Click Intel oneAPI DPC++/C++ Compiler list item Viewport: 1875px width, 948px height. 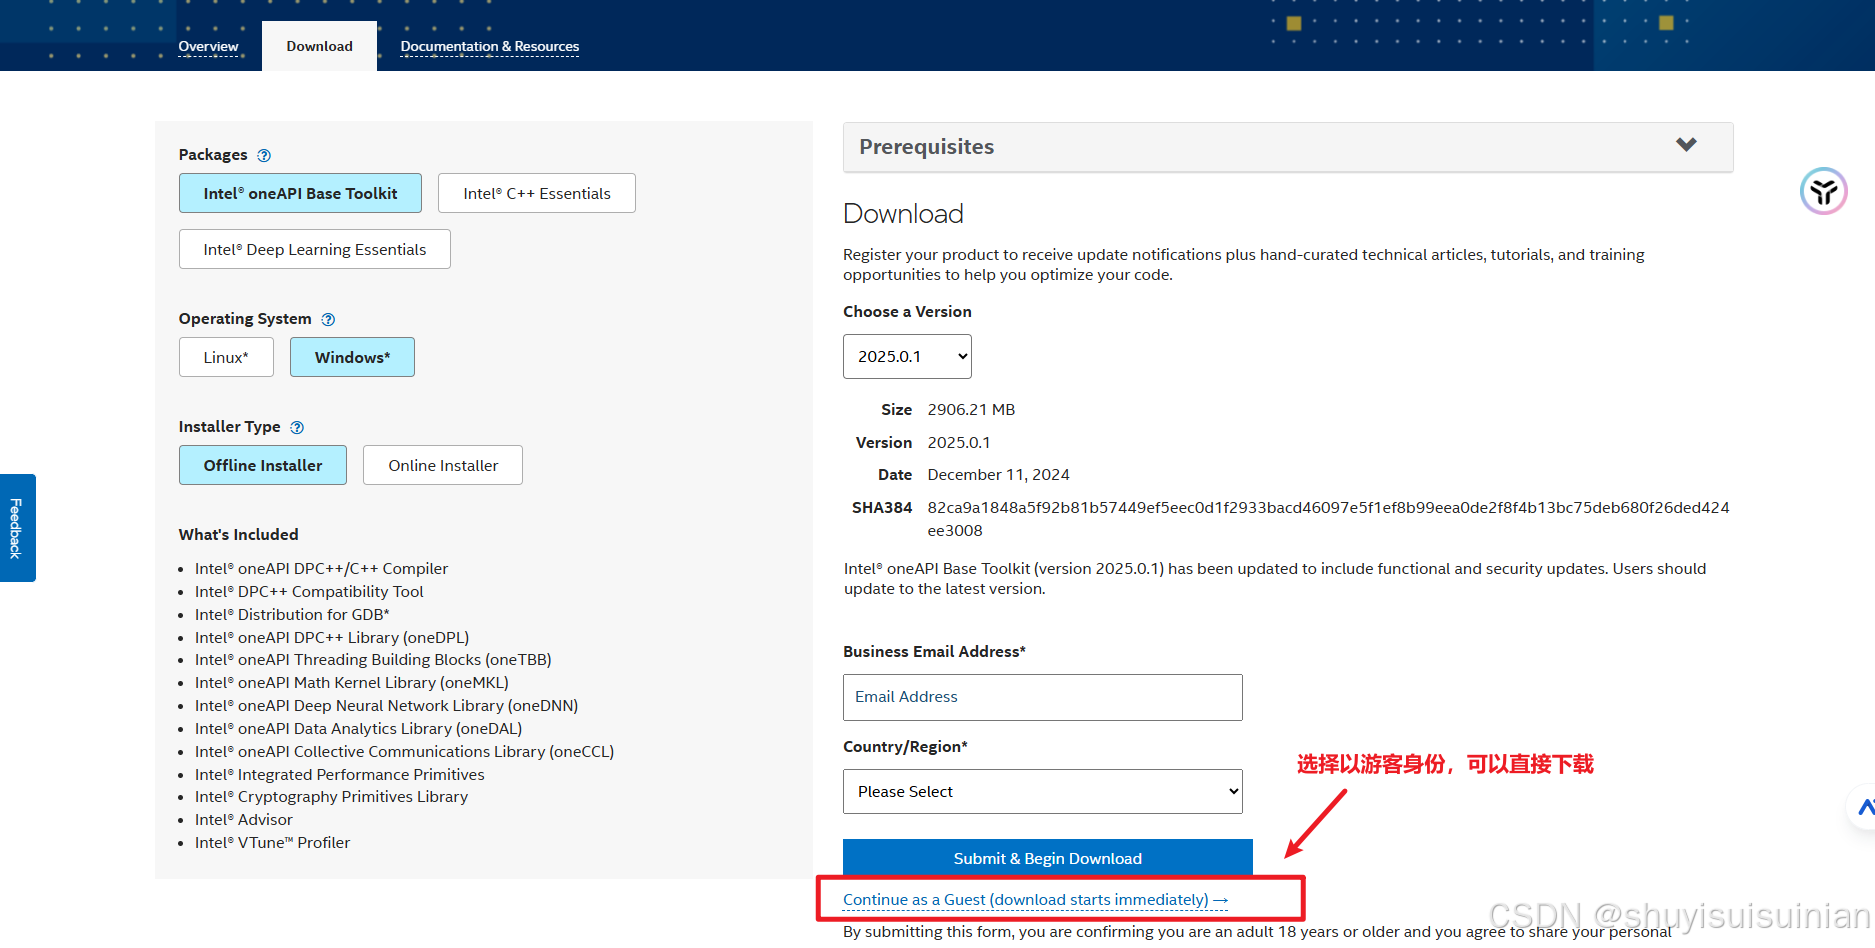pos(321,568)
